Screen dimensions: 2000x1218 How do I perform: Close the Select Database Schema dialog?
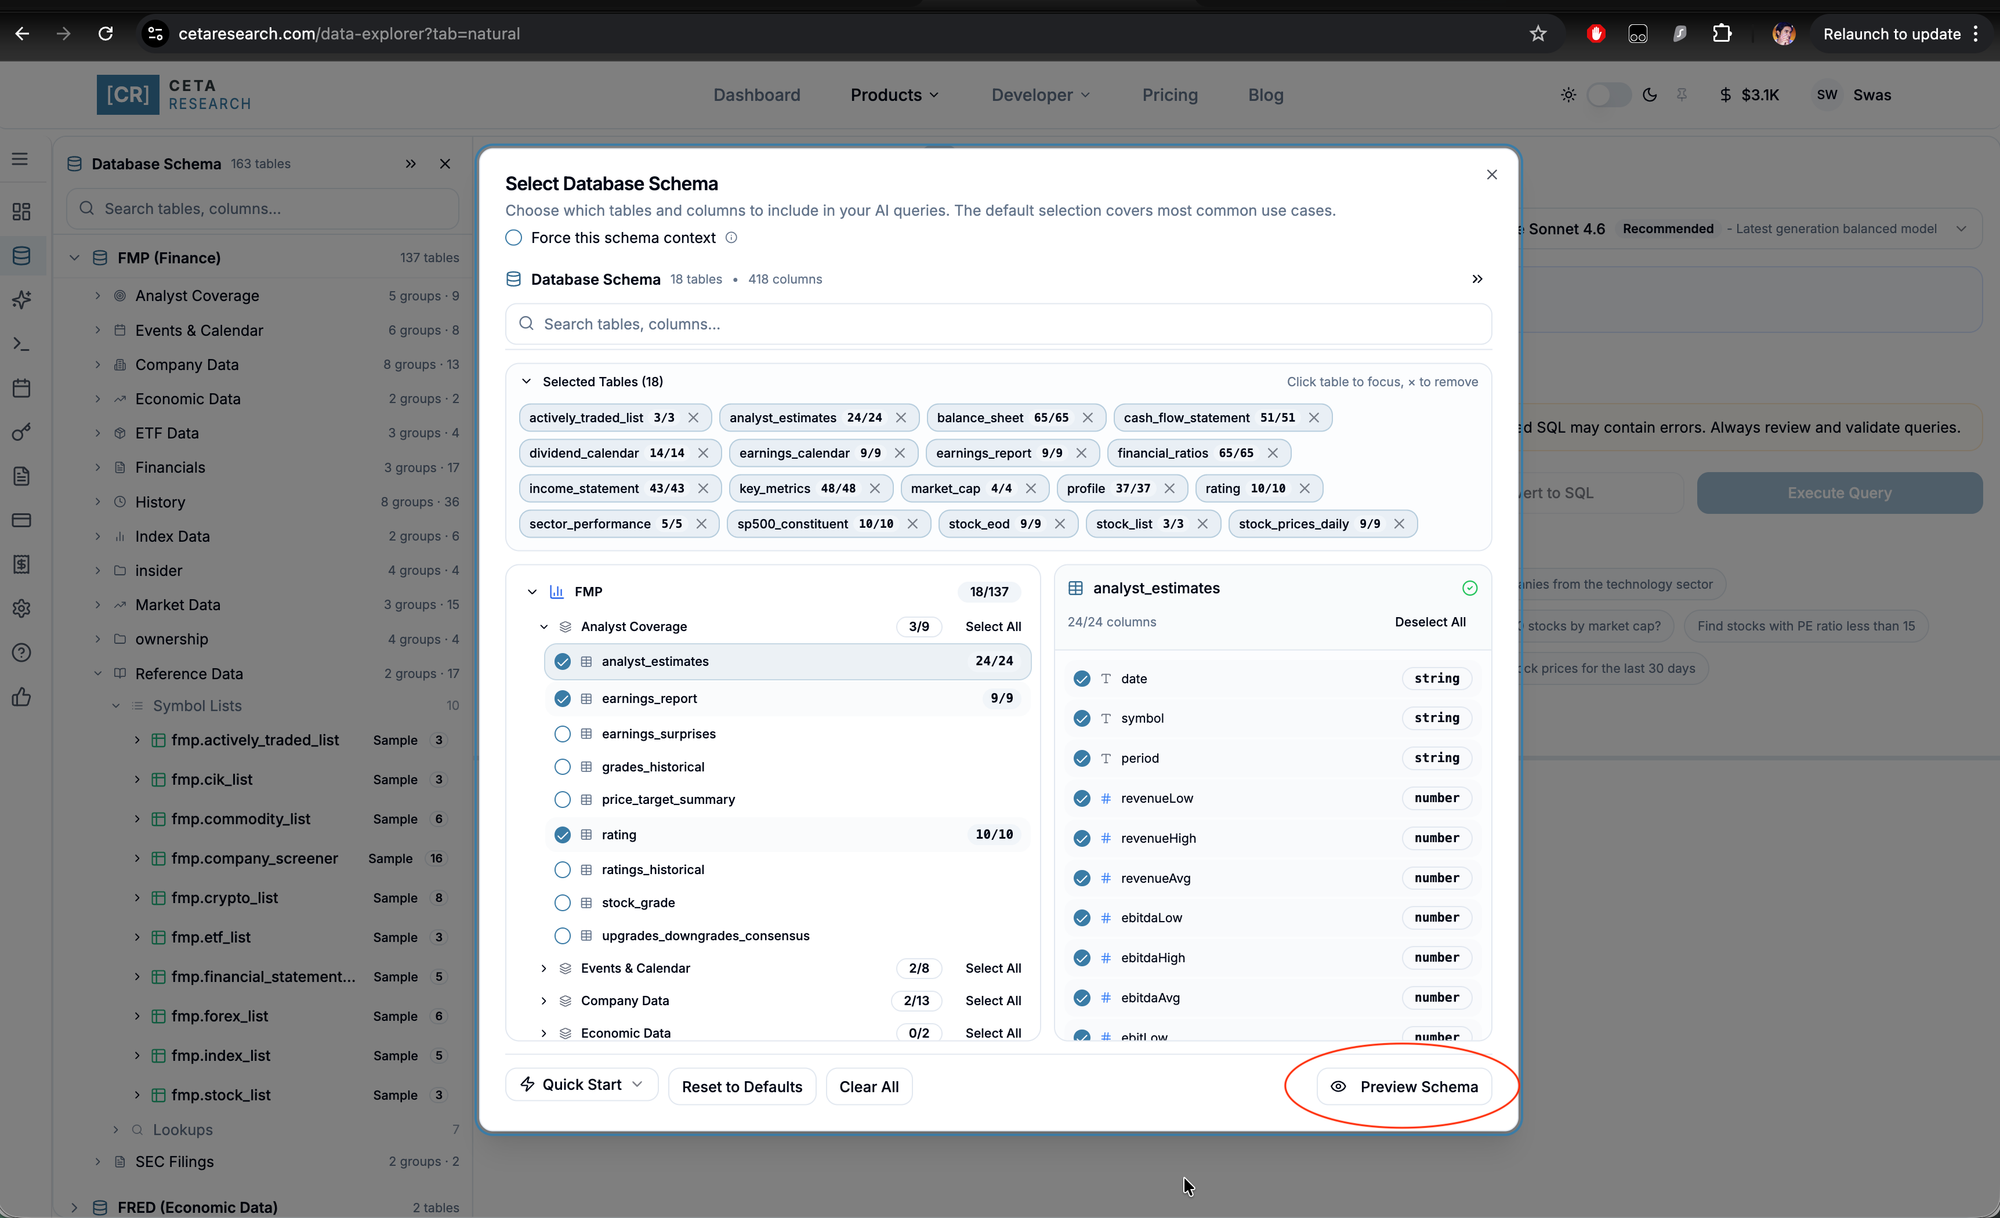tap(1492, 175)
